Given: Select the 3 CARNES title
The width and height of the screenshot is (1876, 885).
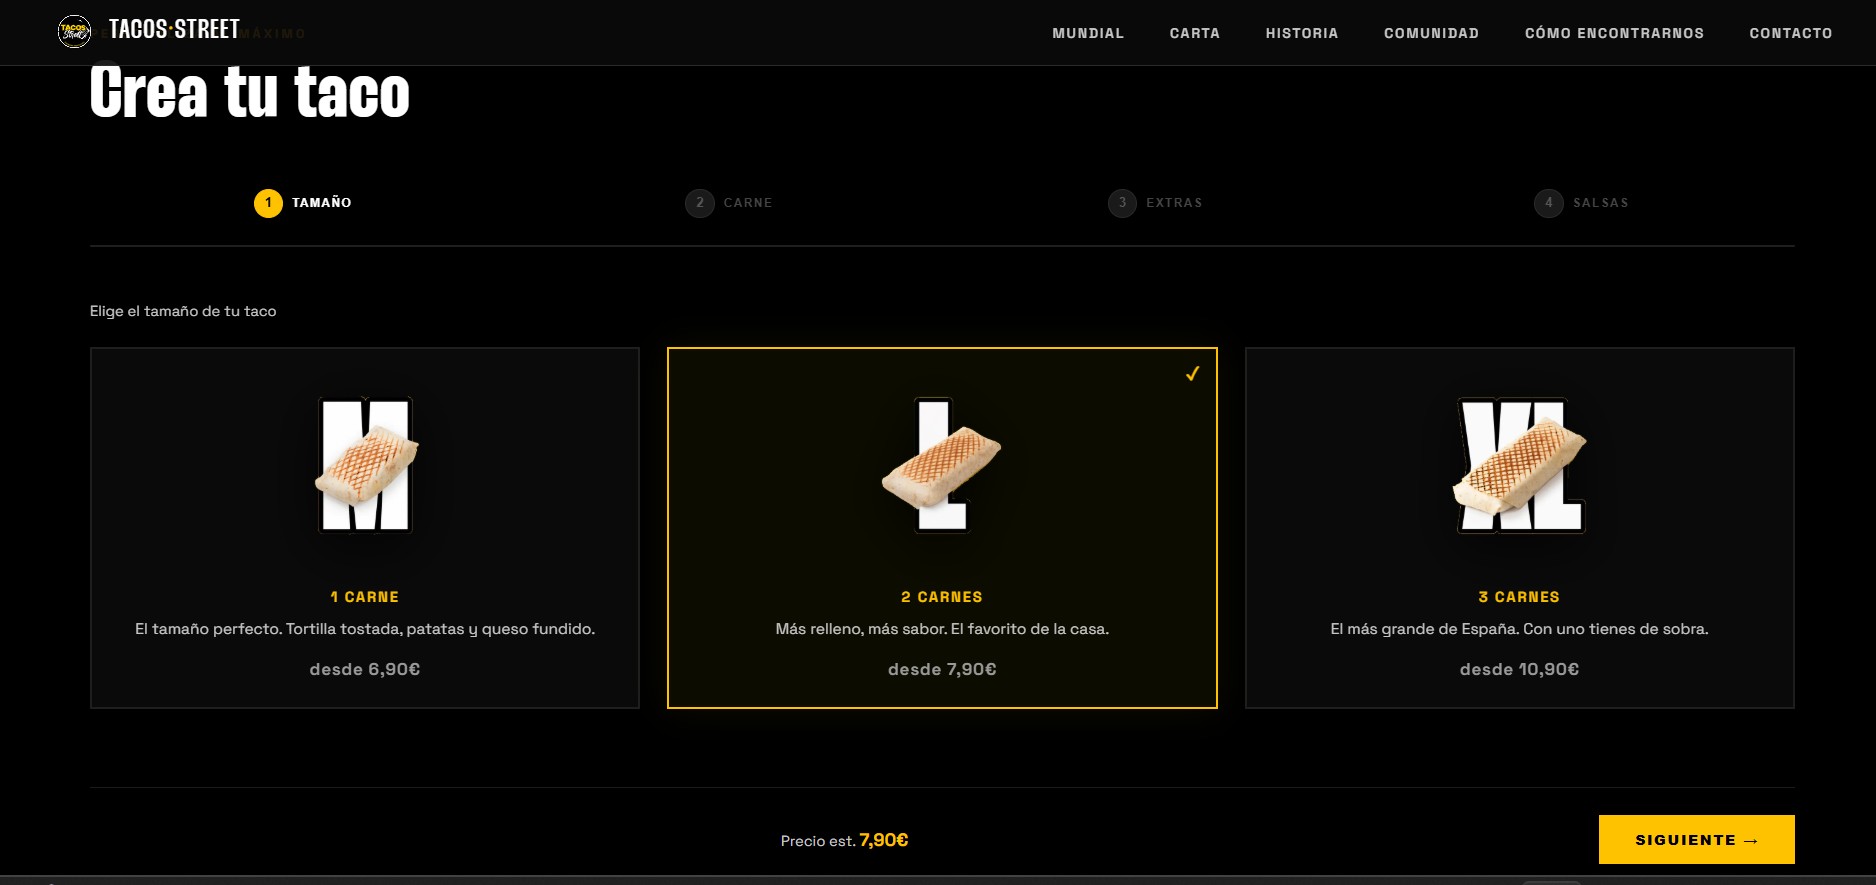Looking at the screenshot, I should point(1519,597).
